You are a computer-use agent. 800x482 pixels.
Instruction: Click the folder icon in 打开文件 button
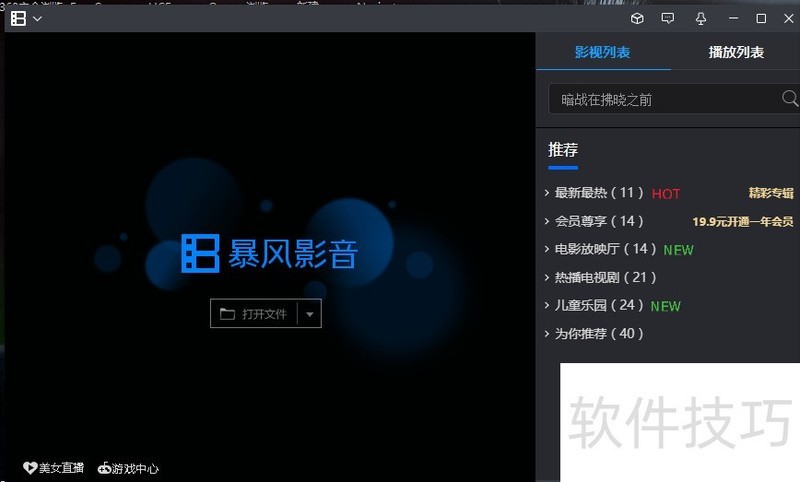click(227, 314)
